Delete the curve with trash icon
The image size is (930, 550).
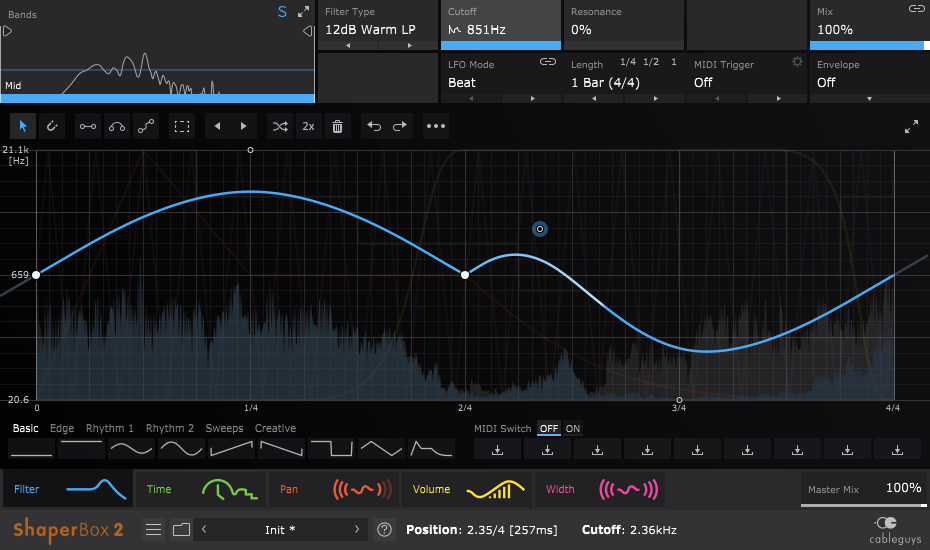[x=337, y=127]
